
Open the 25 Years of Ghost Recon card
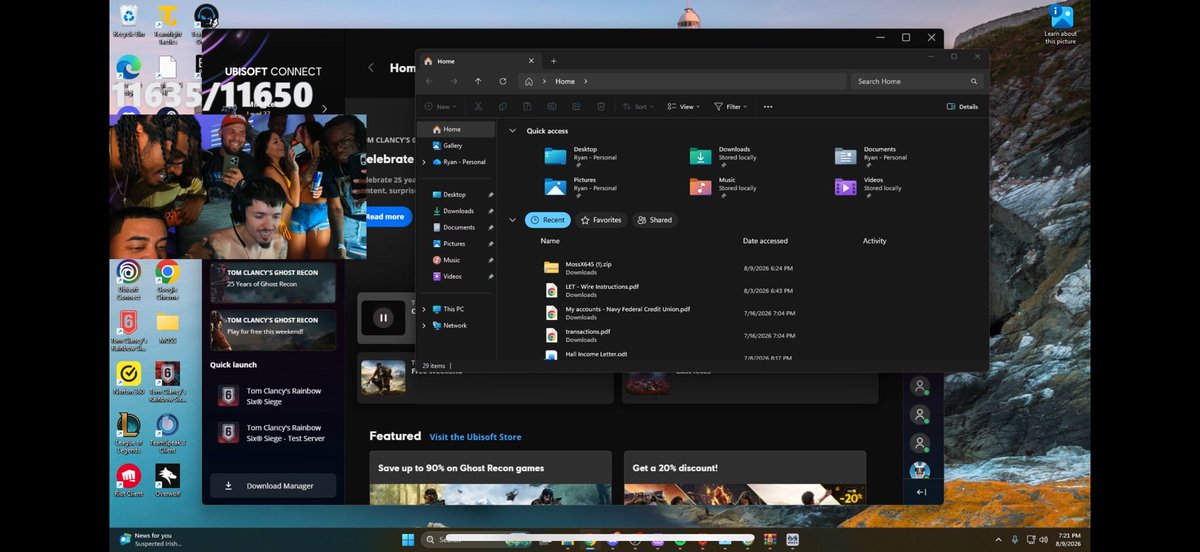tap(273, 283)
